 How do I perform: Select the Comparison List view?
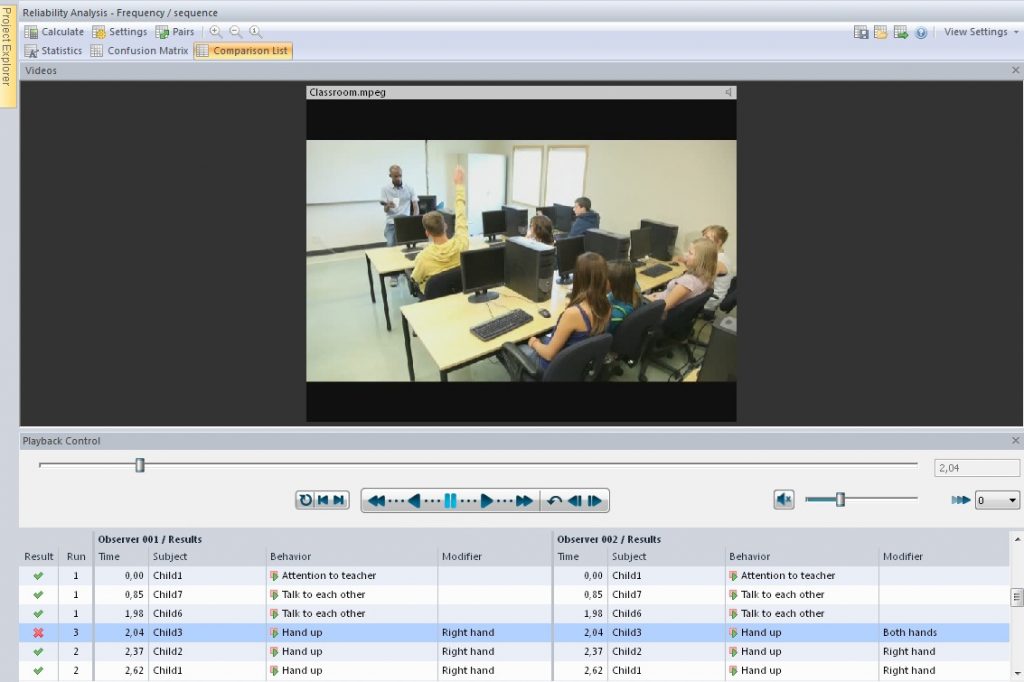pos(243,51)
